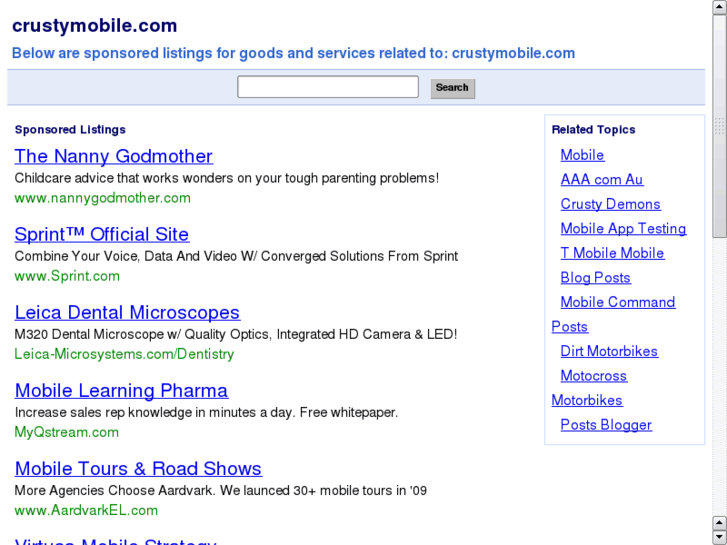
Task: Open the Crusty Demons related topic
Action: [610, 204]
